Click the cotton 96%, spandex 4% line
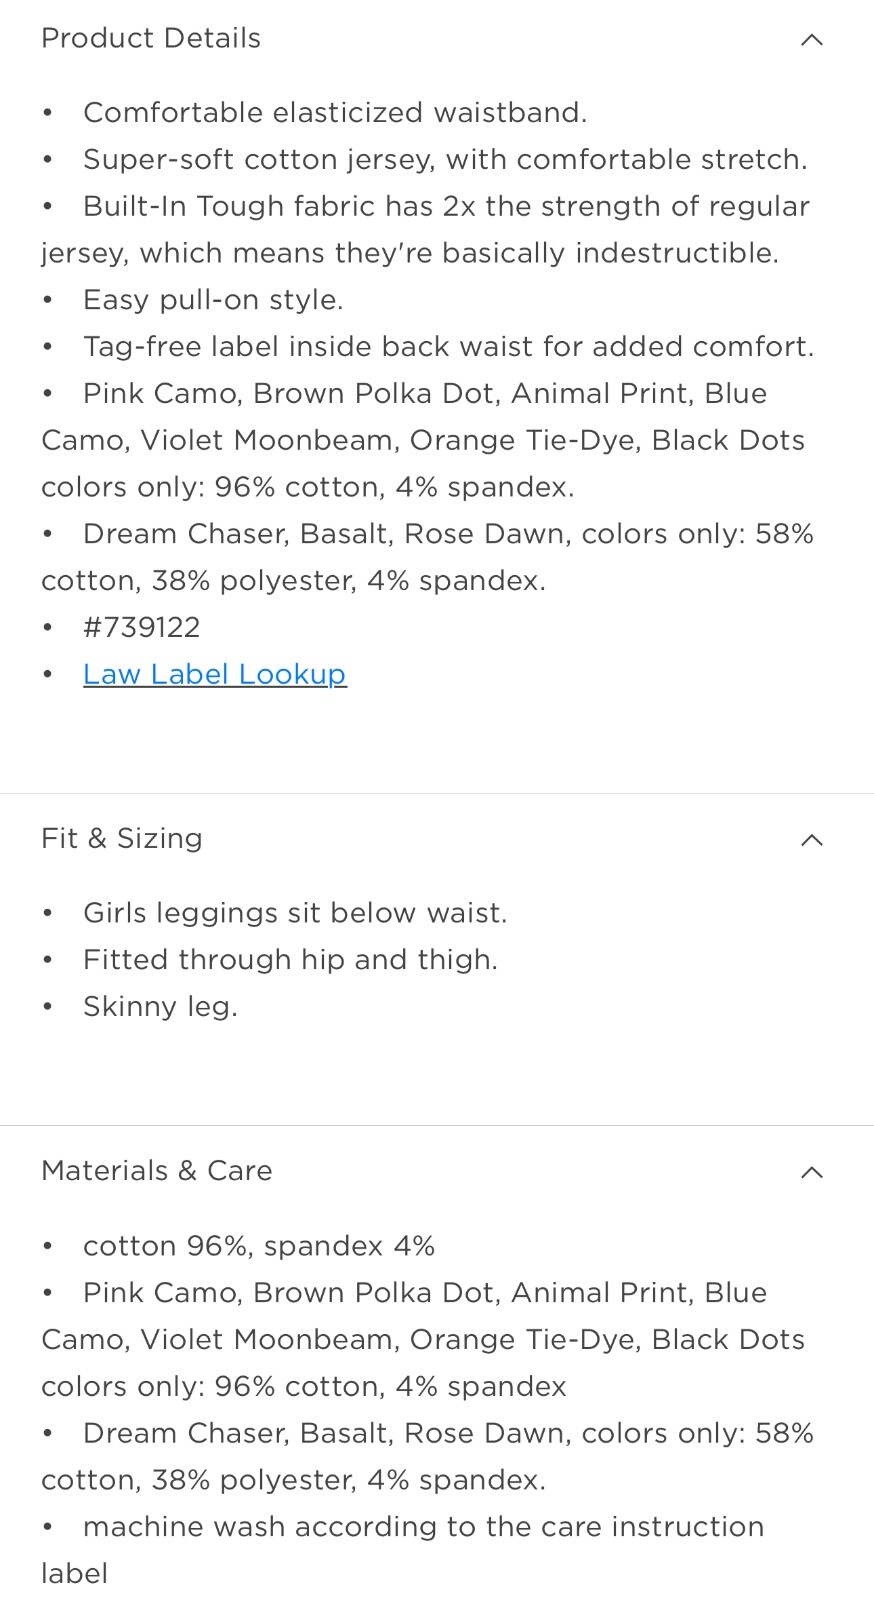874x1600 pixels. pyautogui.click(x=259, y=1245)
